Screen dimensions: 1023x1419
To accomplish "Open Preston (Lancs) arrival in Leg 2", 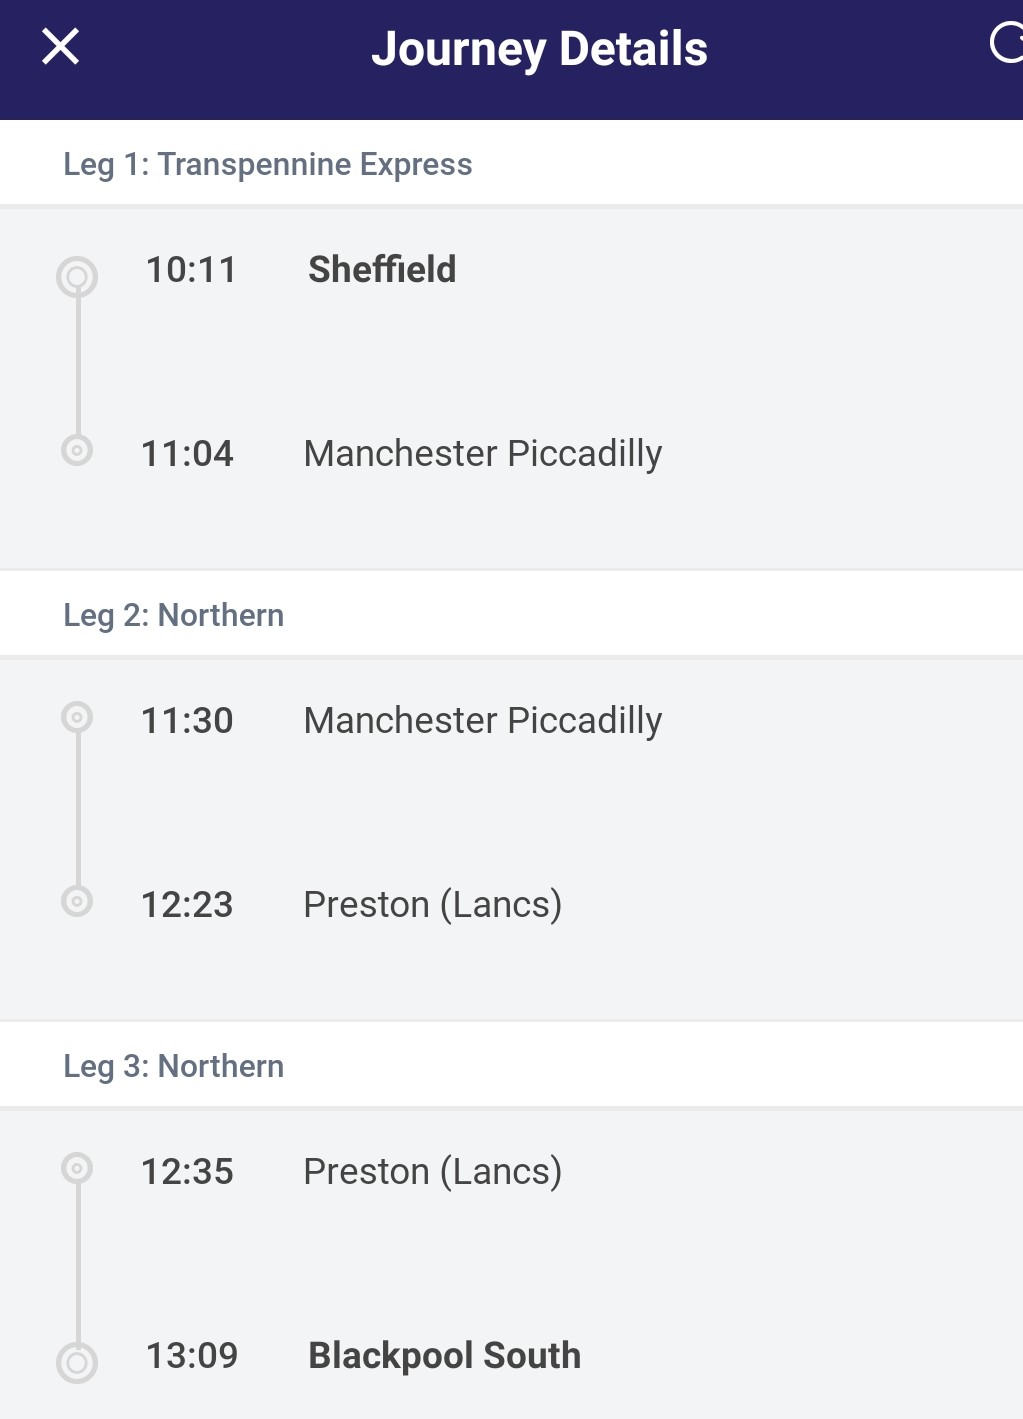I will (432, 904).
